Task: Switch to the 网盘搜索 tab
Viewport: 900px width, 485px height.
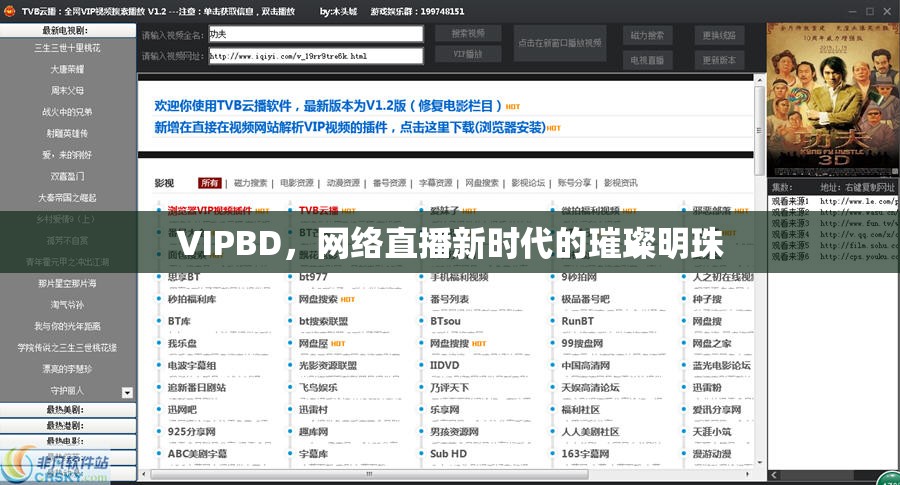Action: [x=482, y=183]
